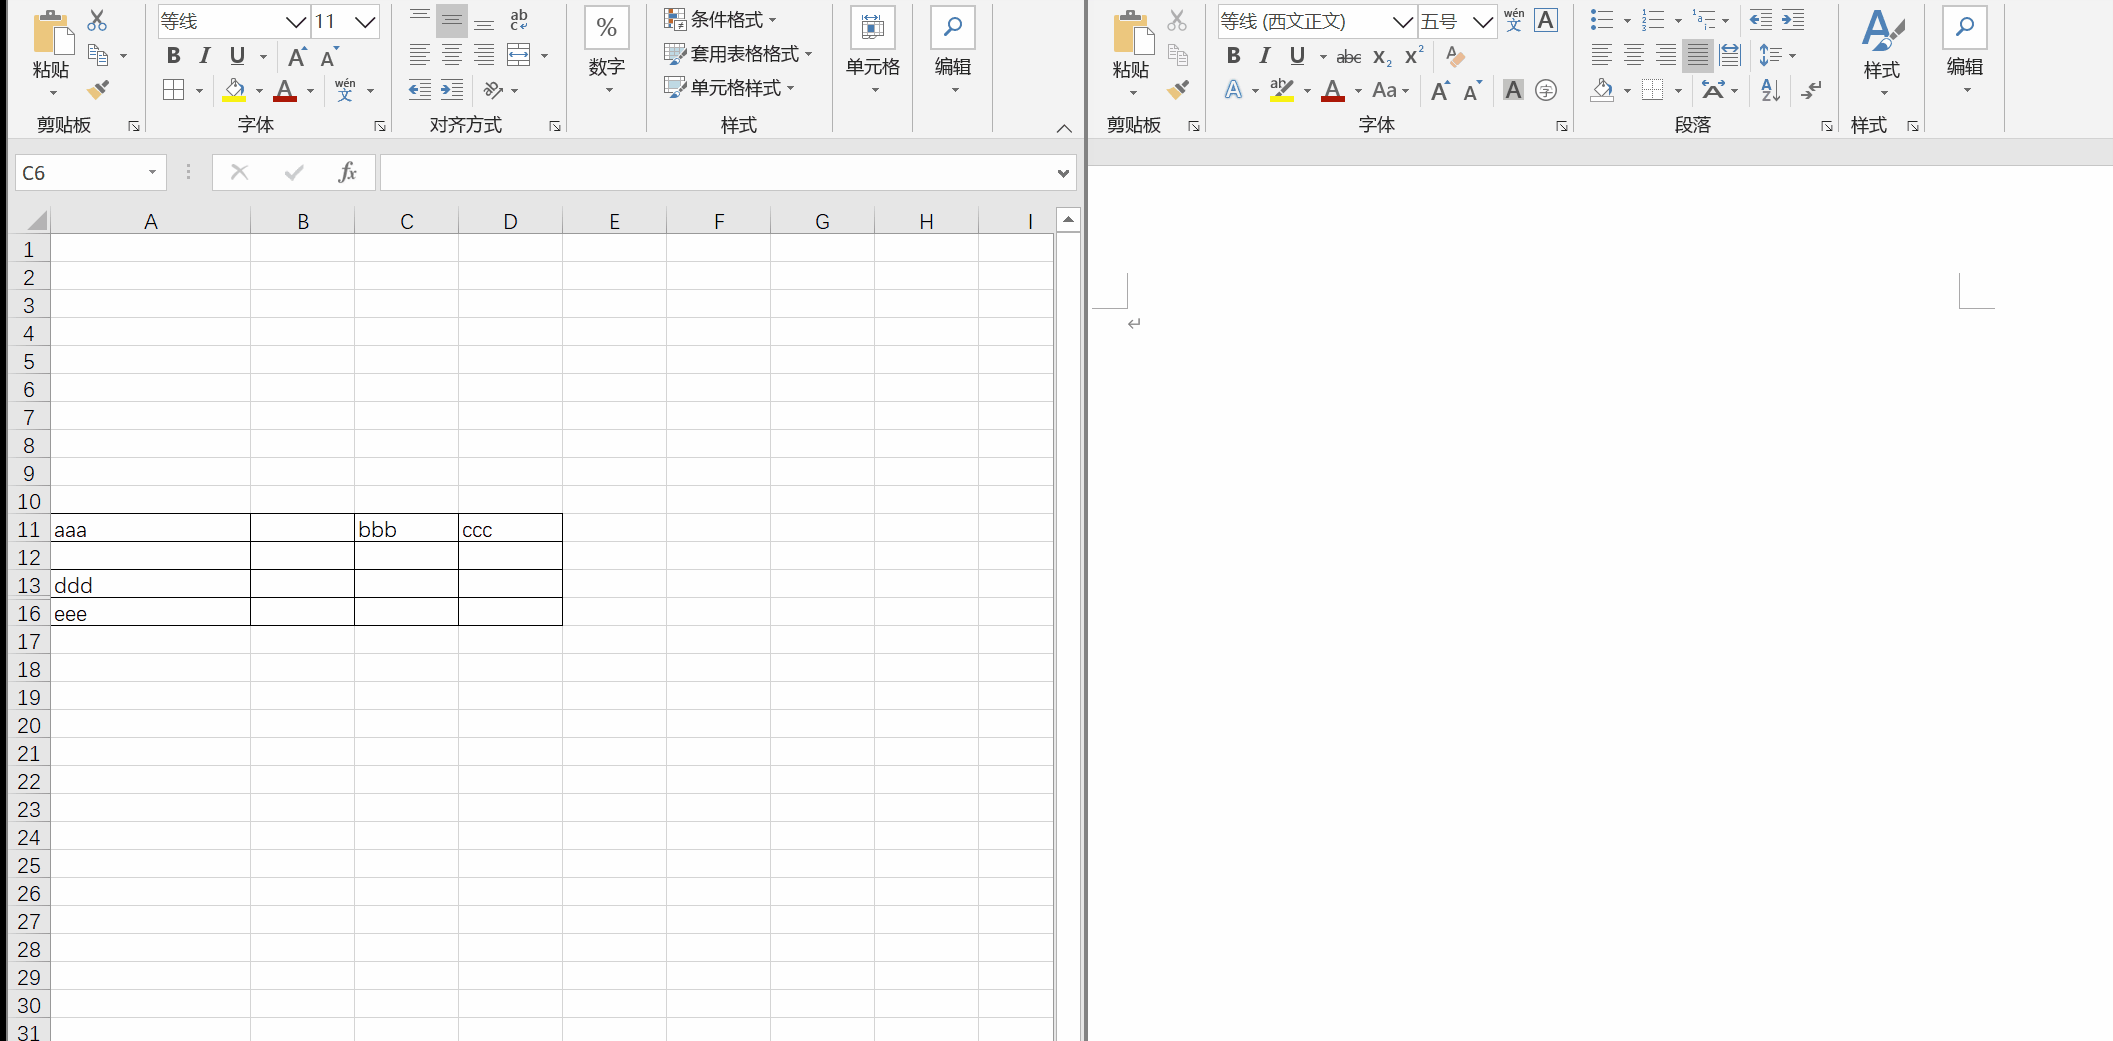Click Numbering list icon in Word

1653,20
